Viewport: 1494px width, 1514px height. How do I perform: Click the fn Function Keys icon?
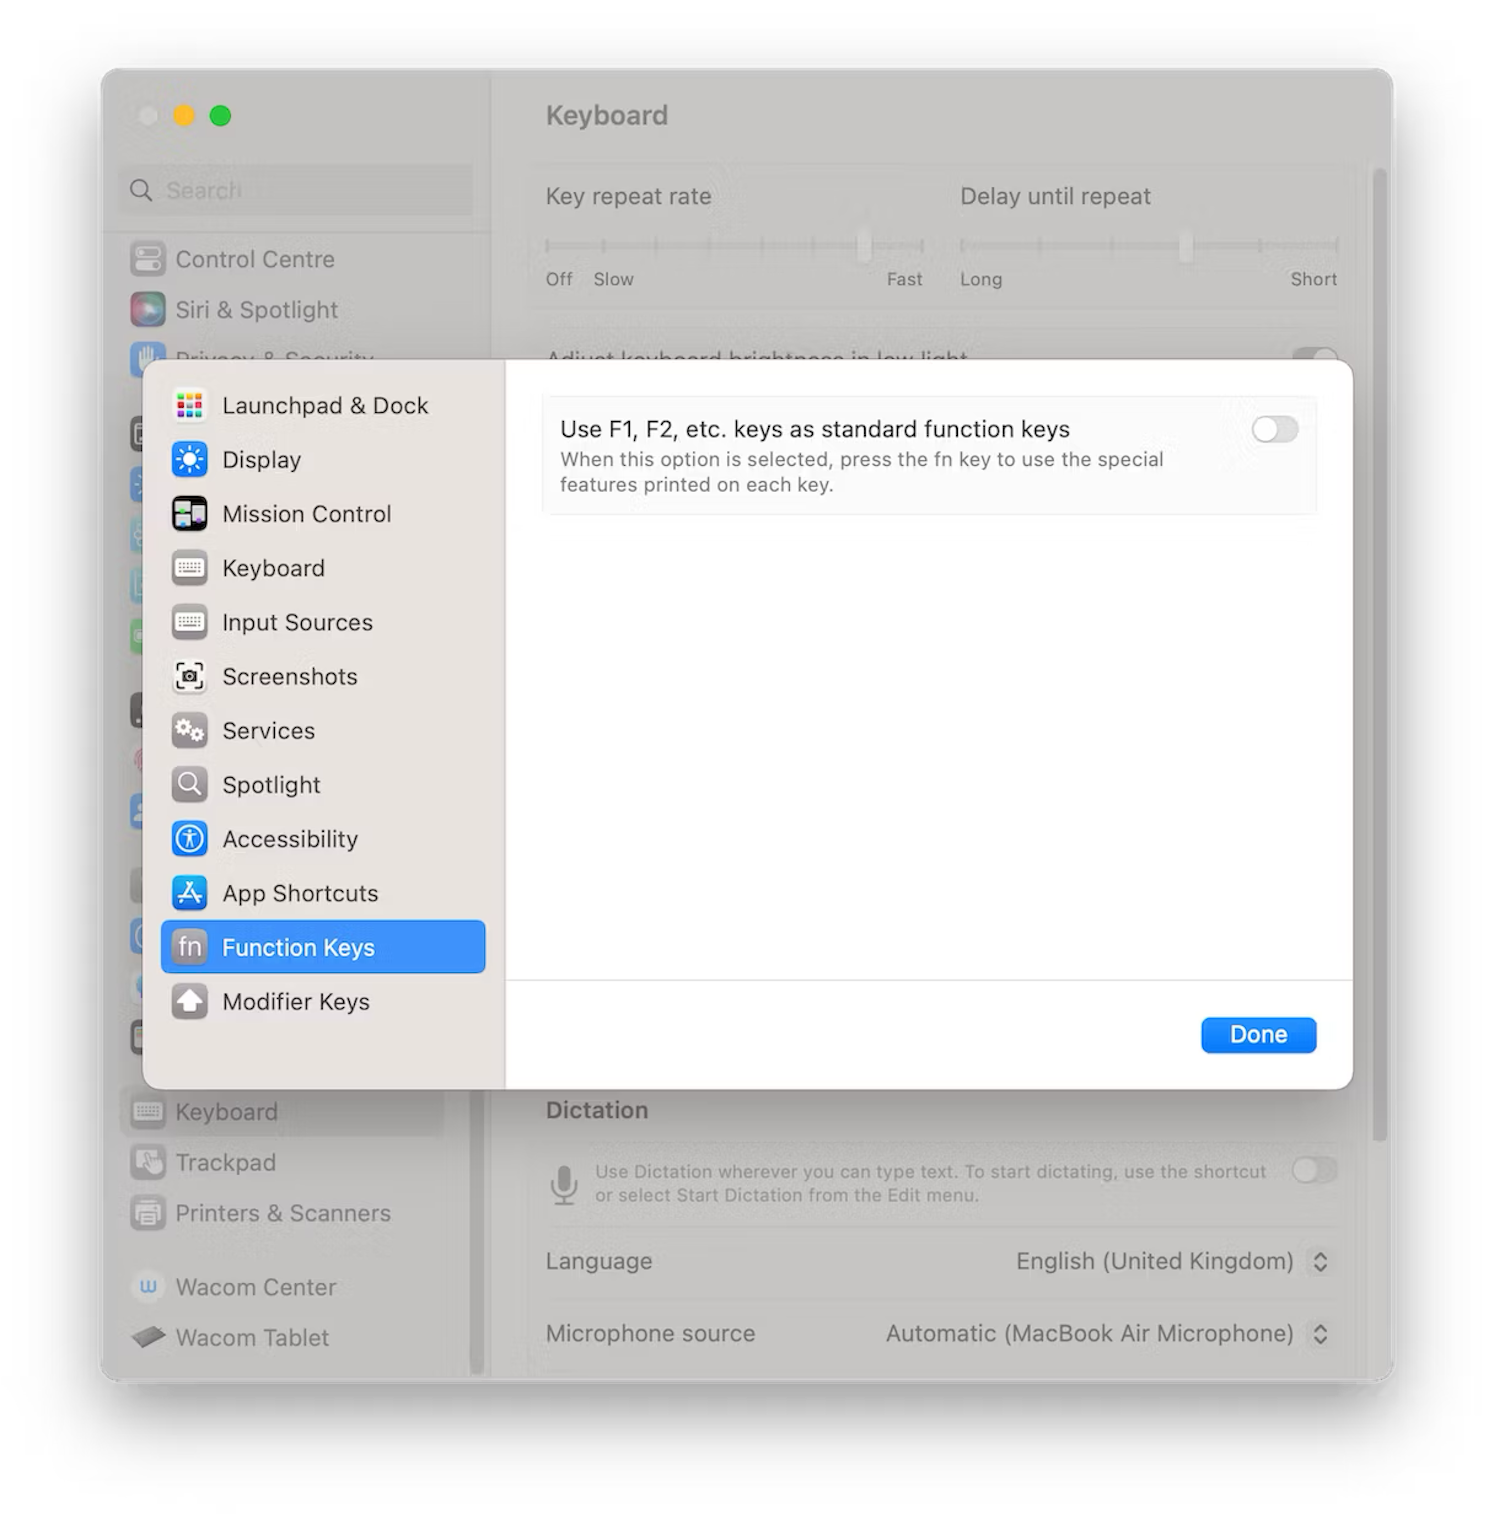coord(190,947)
